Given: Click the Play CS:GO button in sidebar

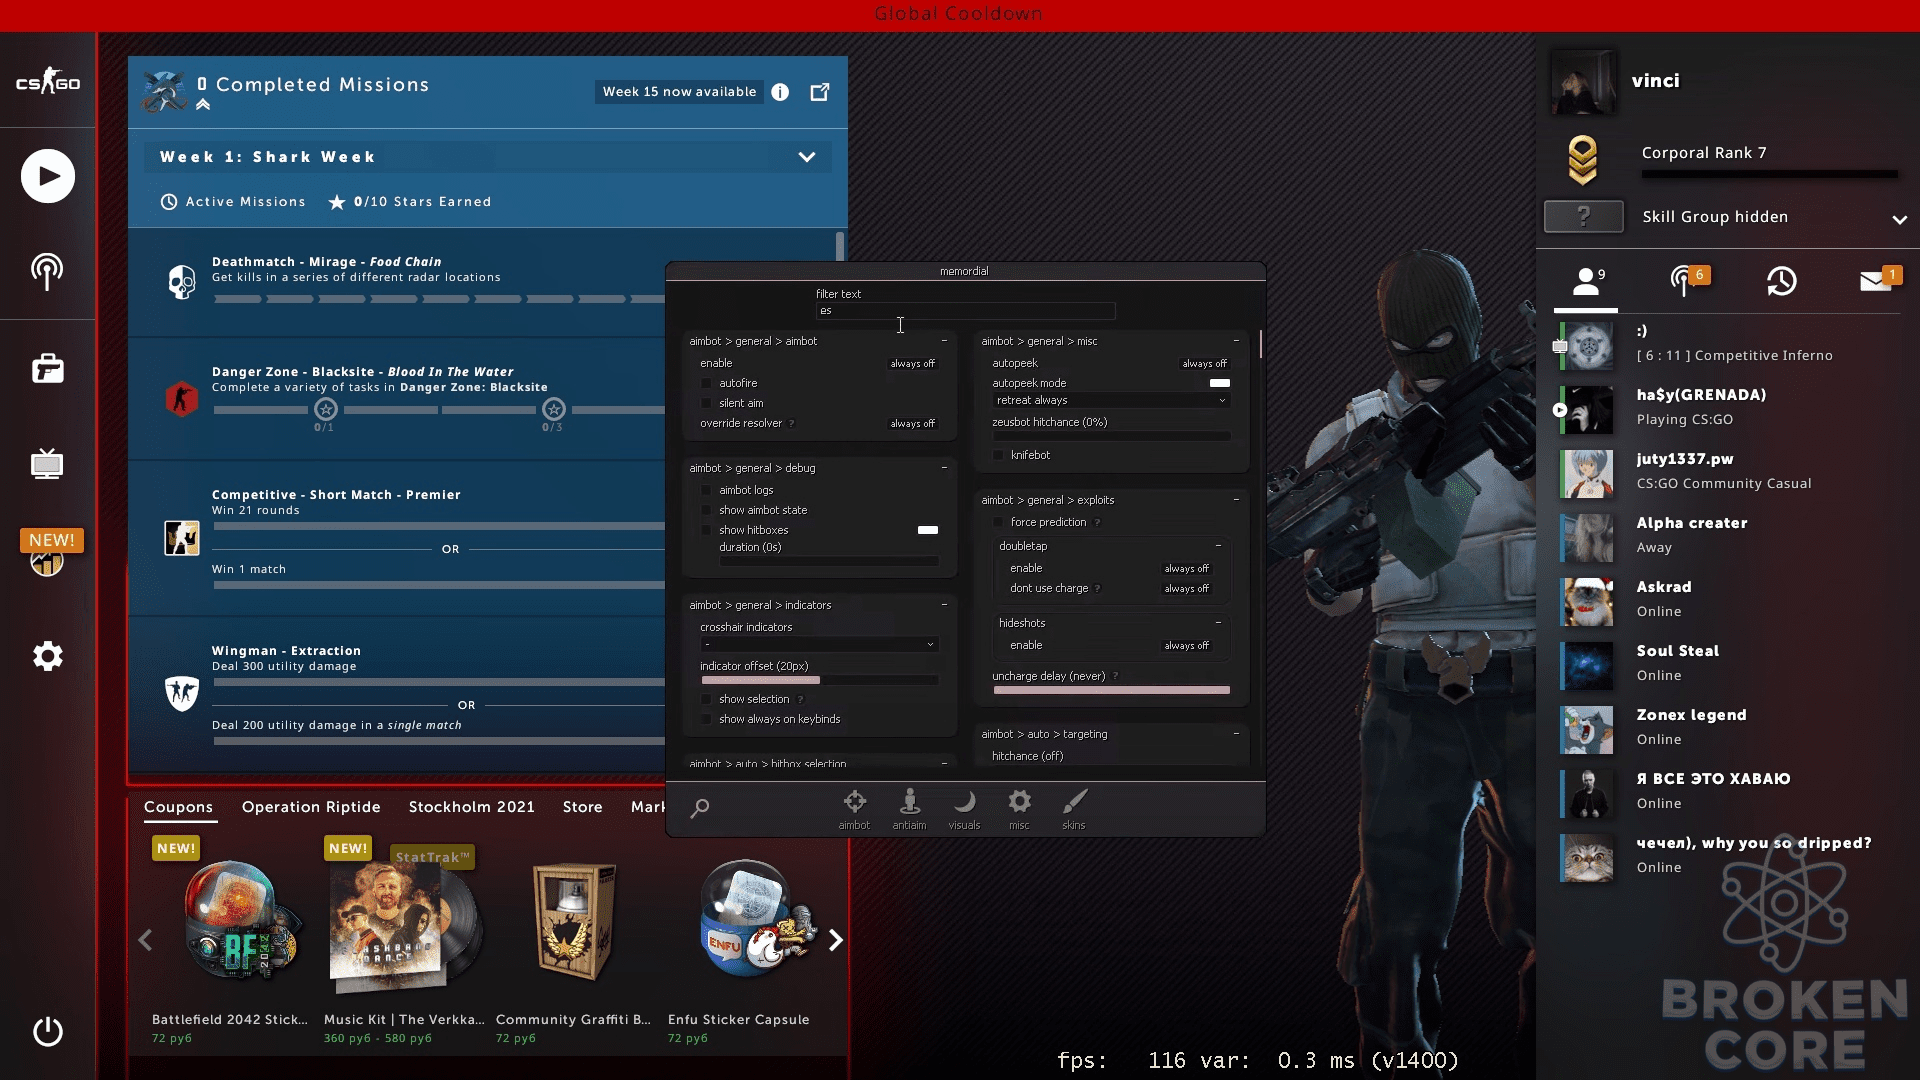Looking at the screenshot, I should (47, 176).
